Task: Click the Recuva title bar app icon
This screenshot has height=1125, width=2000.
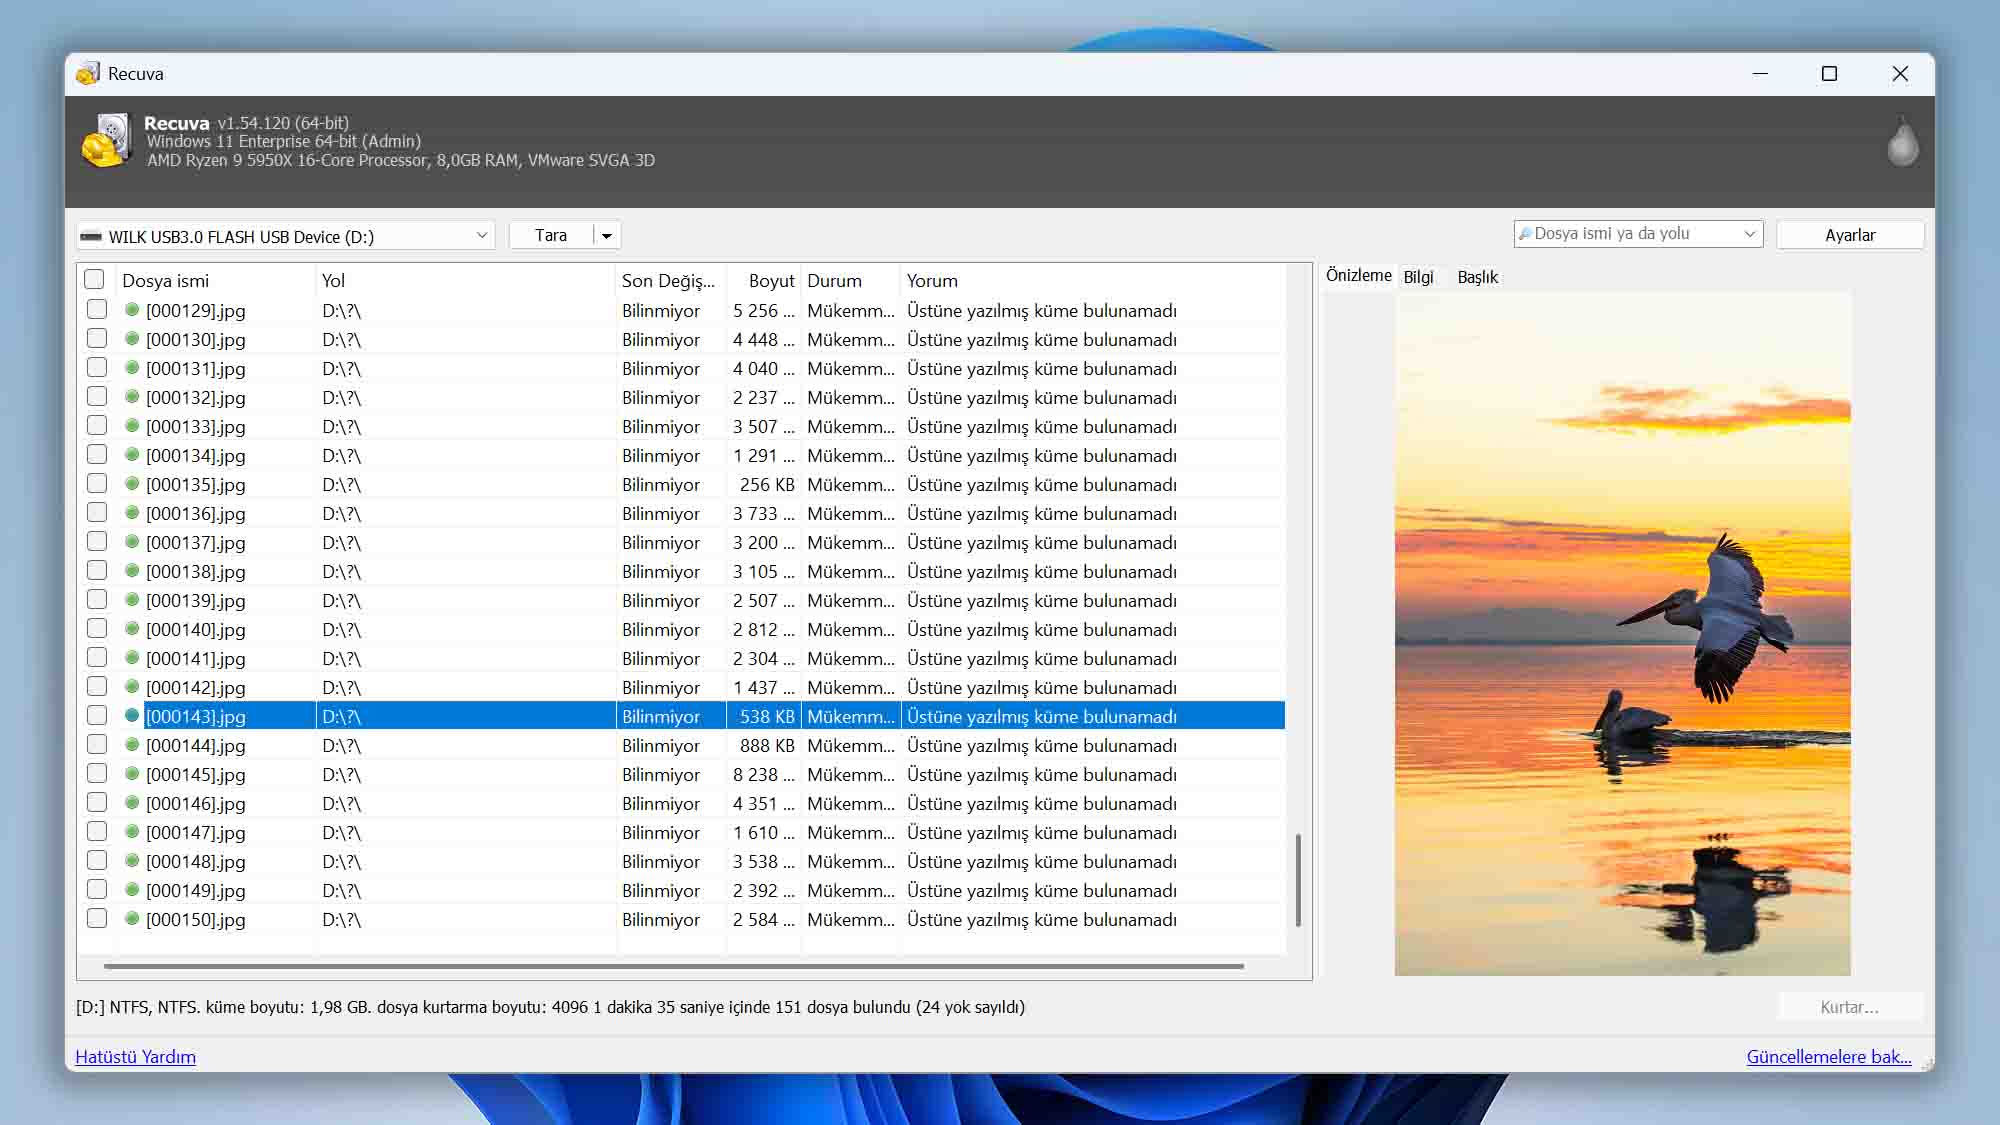Action: click(x=88, y=73)
